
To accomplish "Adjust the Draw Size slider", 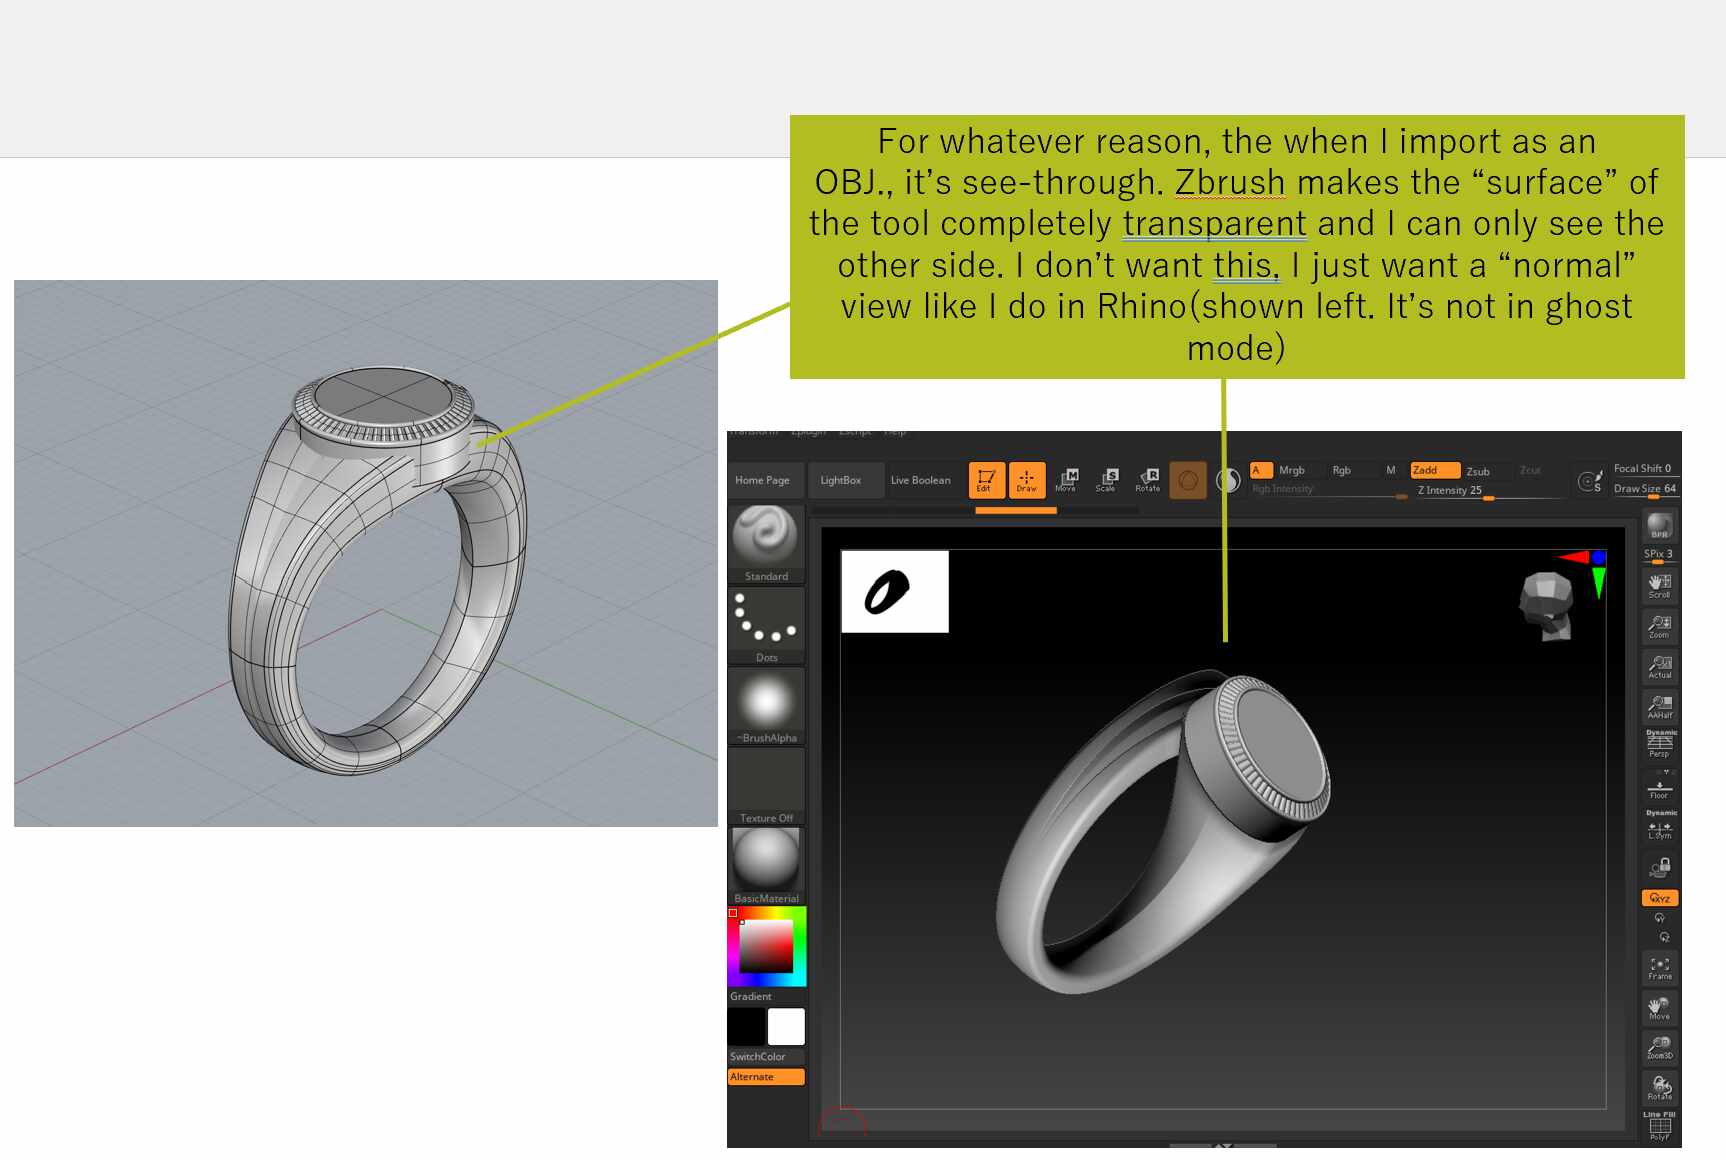I will 1645,490.
